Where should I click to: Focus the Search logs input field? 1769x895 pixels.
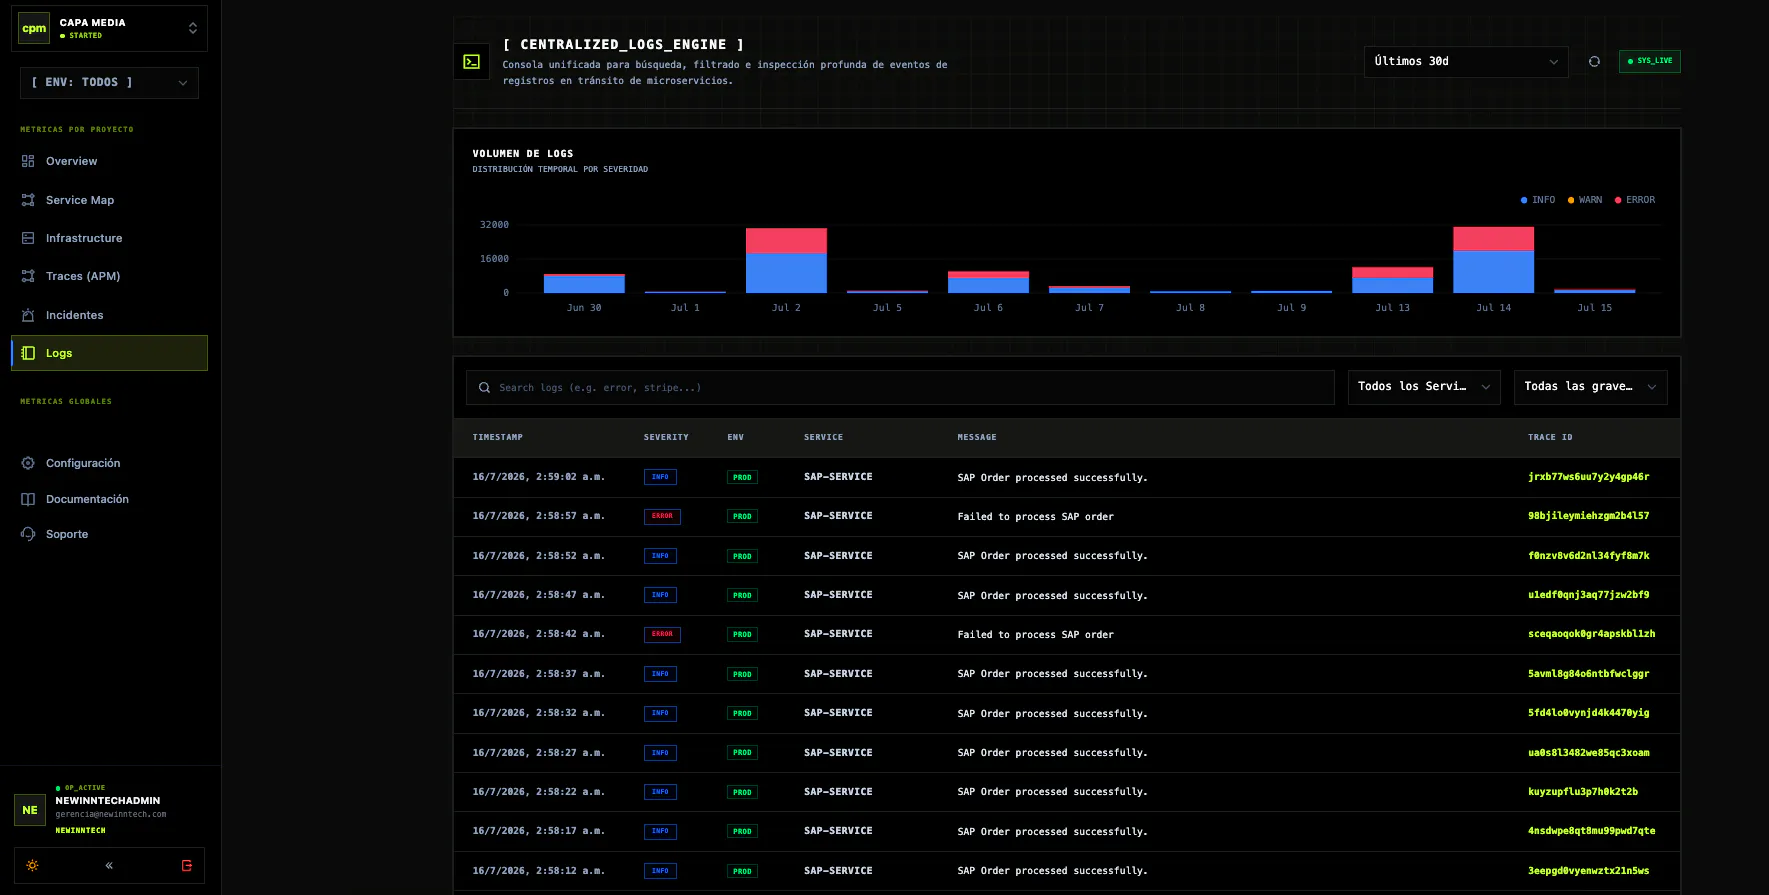tap(900, 388)
